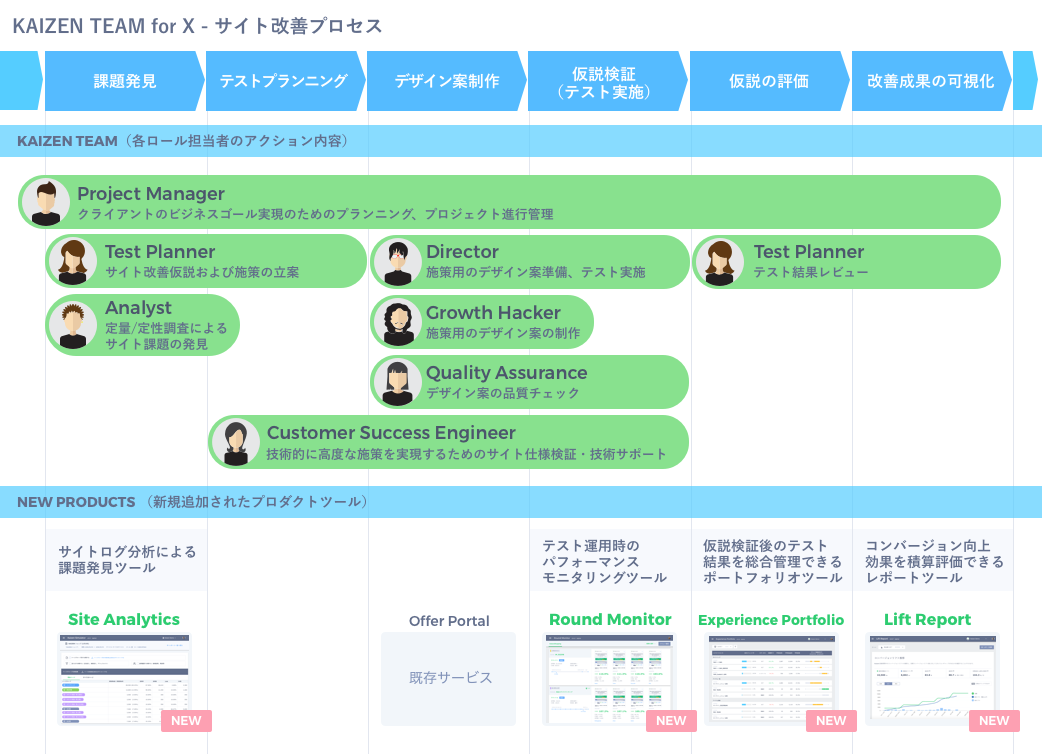Click the サイトログ分析による課題発見ツール description
1042x754 pixels.
pos(127,559)
